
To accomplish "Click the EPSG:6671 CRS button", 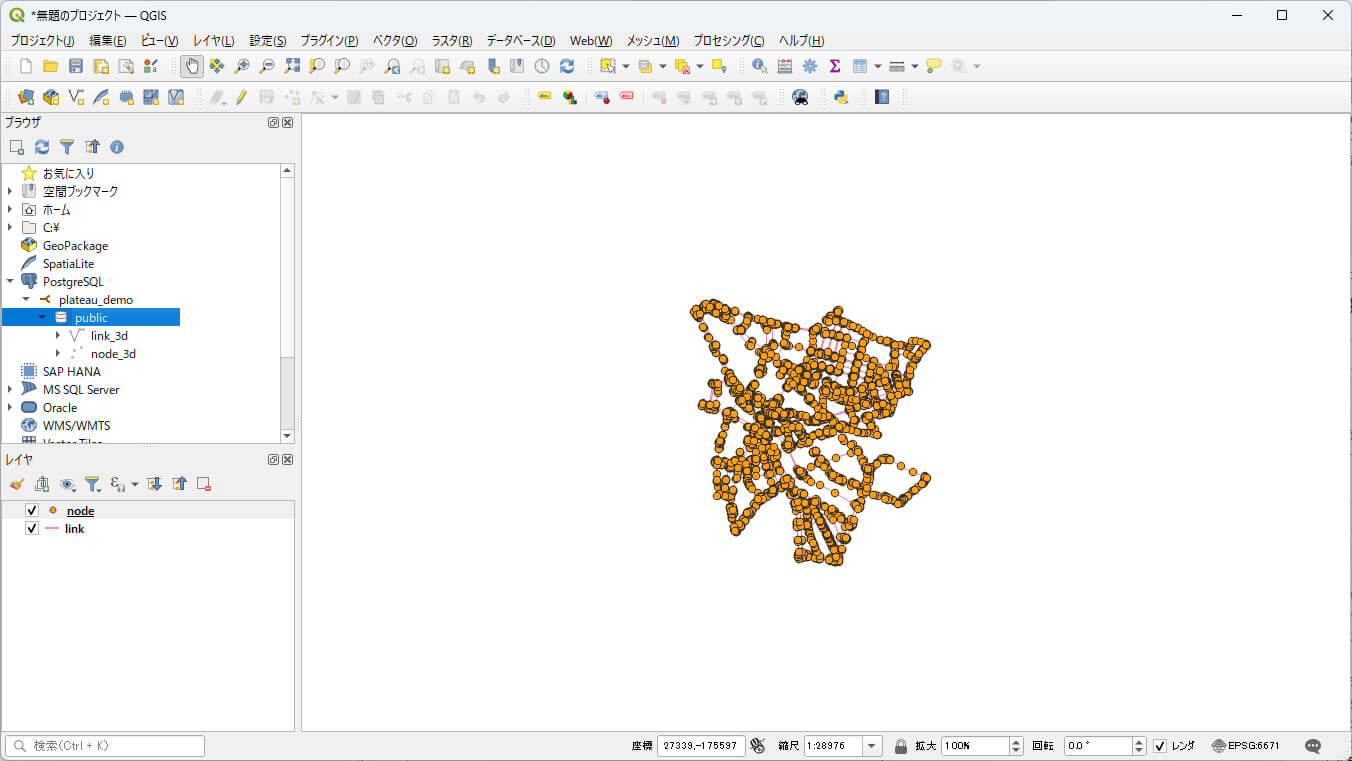I will coord(1245,746).
